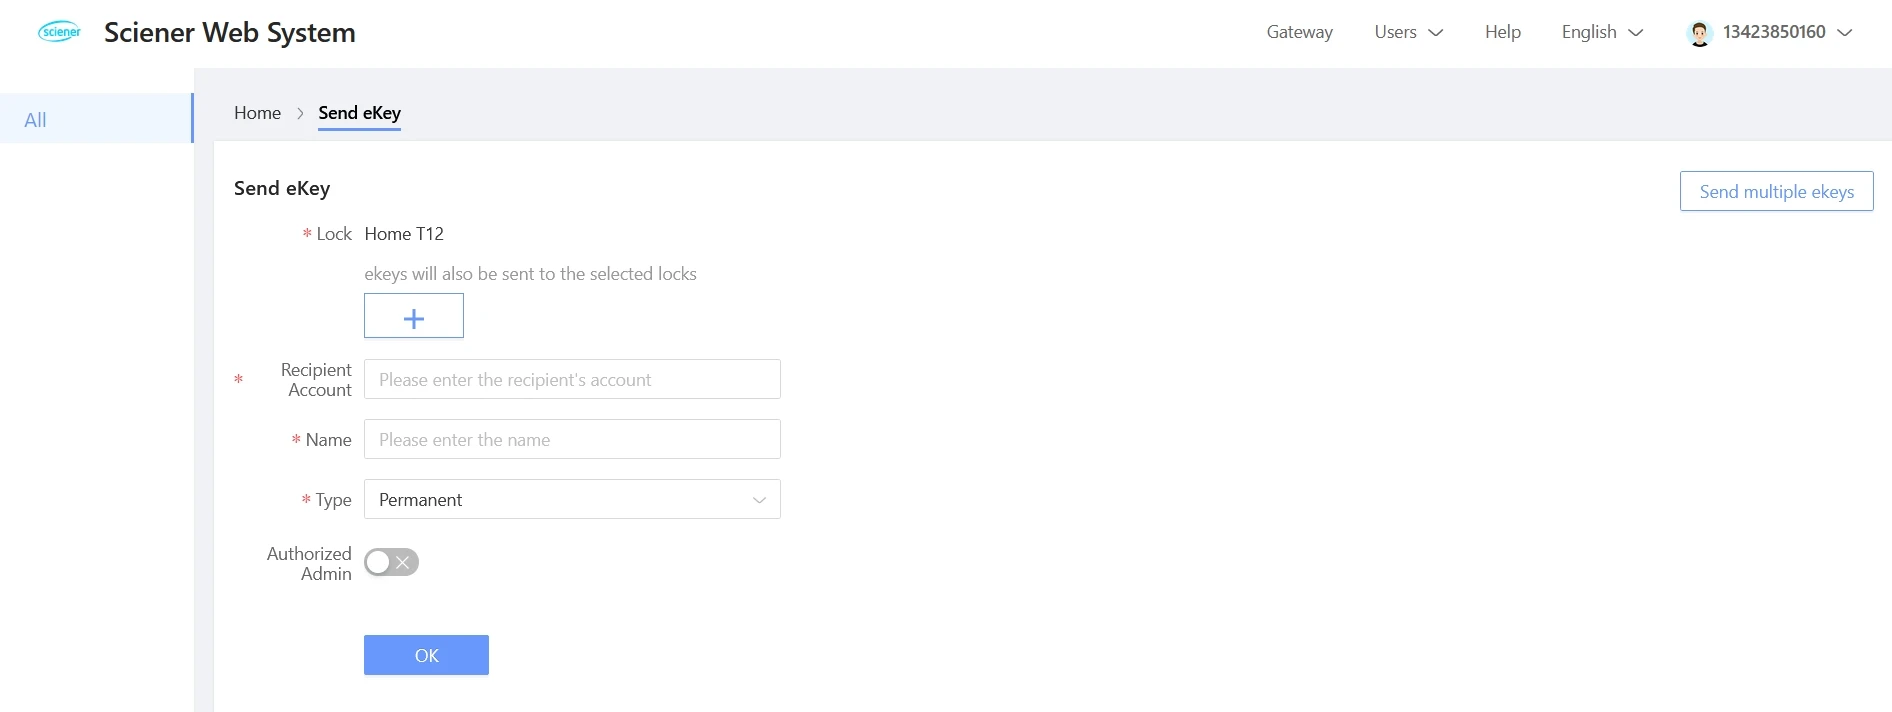Image resolution: width=1892 pixels, height=712 pixels.
Task: Click Send multiple ekeys button
Action: [x=1776, y=191]
